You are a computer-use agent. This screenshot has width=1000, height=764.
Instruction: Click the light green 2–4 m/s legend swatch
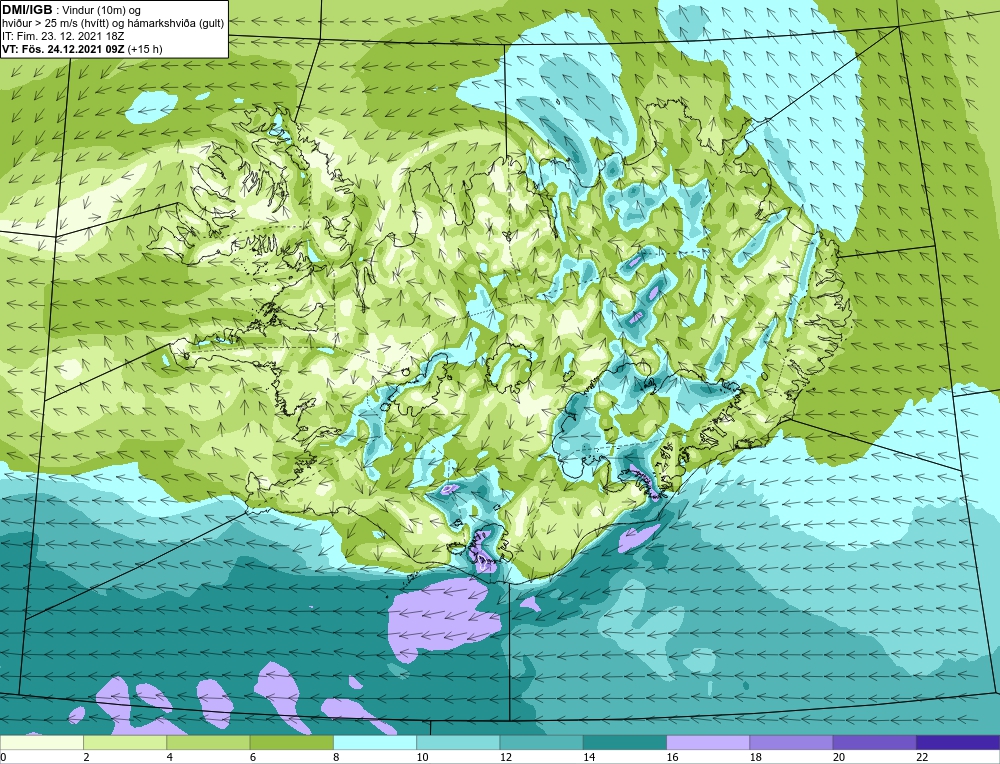[125, 742]
